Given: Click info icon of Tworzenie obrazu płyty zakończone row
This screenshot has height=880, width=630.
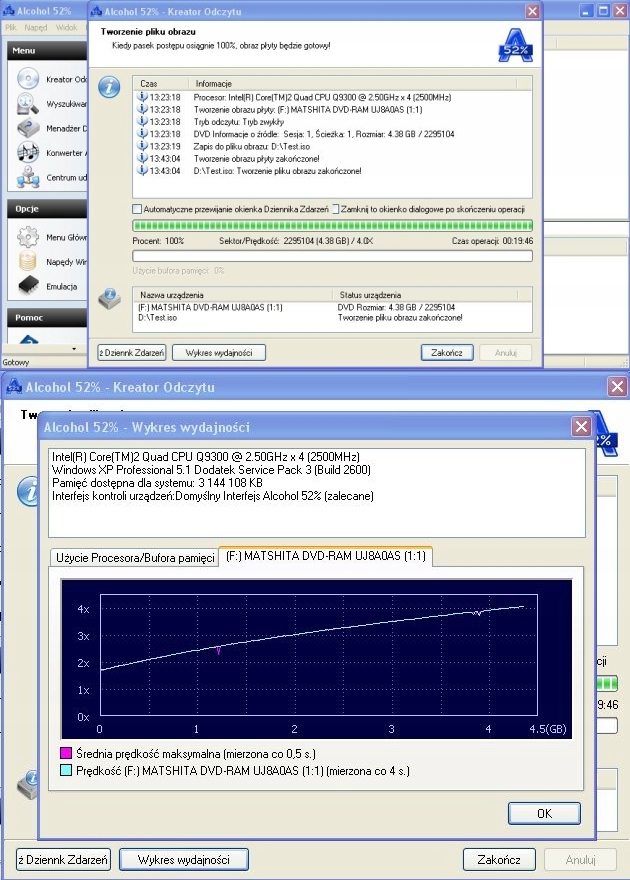Looking at the screenshot, I should [x=142, y=158].
